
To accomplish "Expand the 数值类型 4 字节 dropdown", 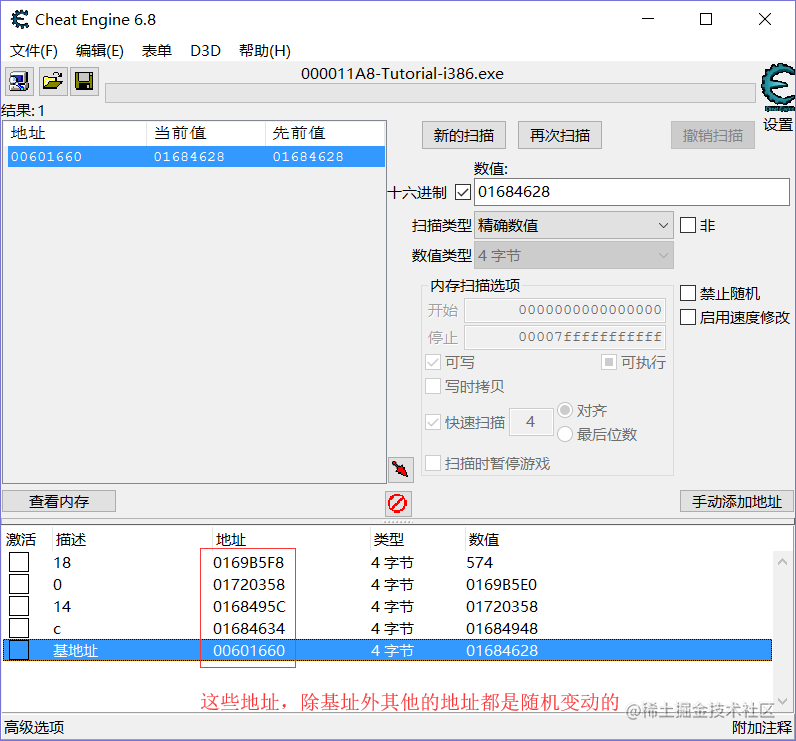I will tap(574, 255).
